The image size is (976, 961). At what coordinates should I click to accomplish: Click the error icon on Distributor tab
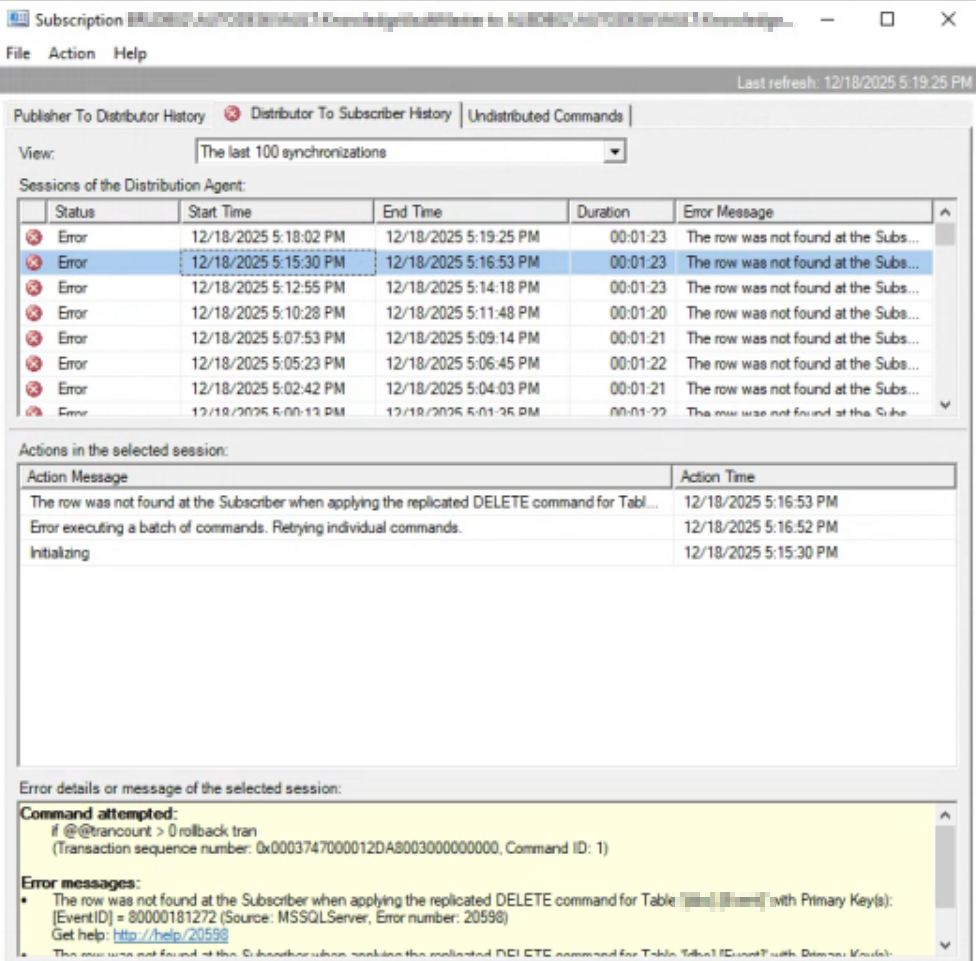pos(232,114)
